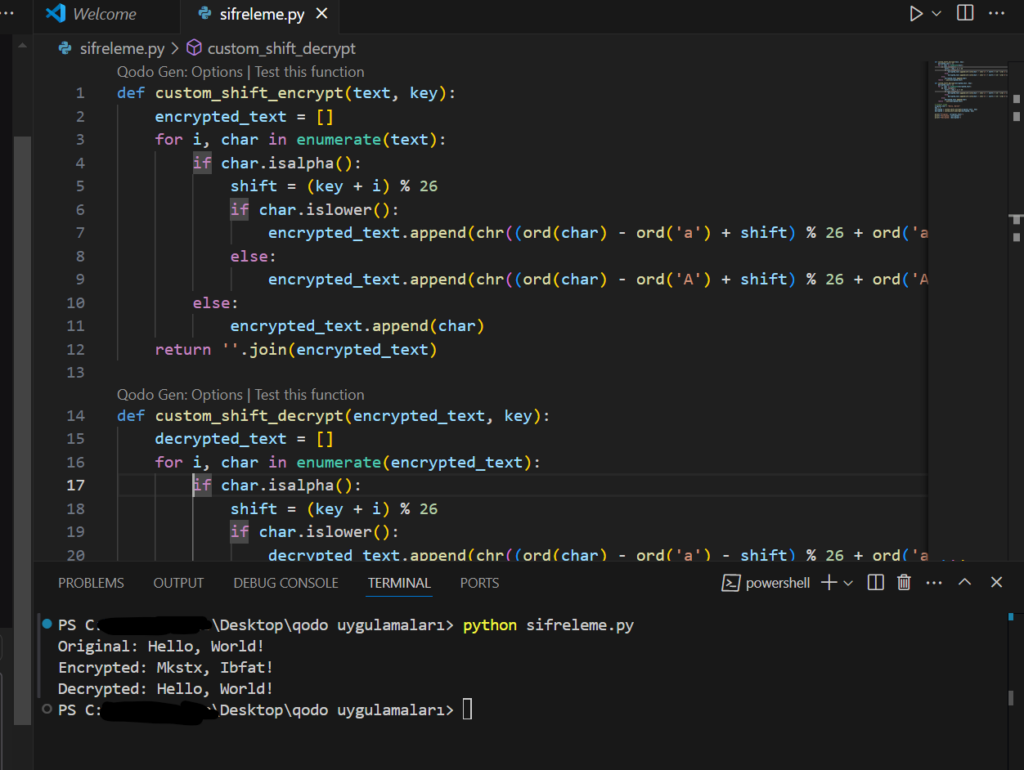This screenshot has height=770, width=1024.
Task: Click the blue command success marker in terminal
Action: coord(47,624)
